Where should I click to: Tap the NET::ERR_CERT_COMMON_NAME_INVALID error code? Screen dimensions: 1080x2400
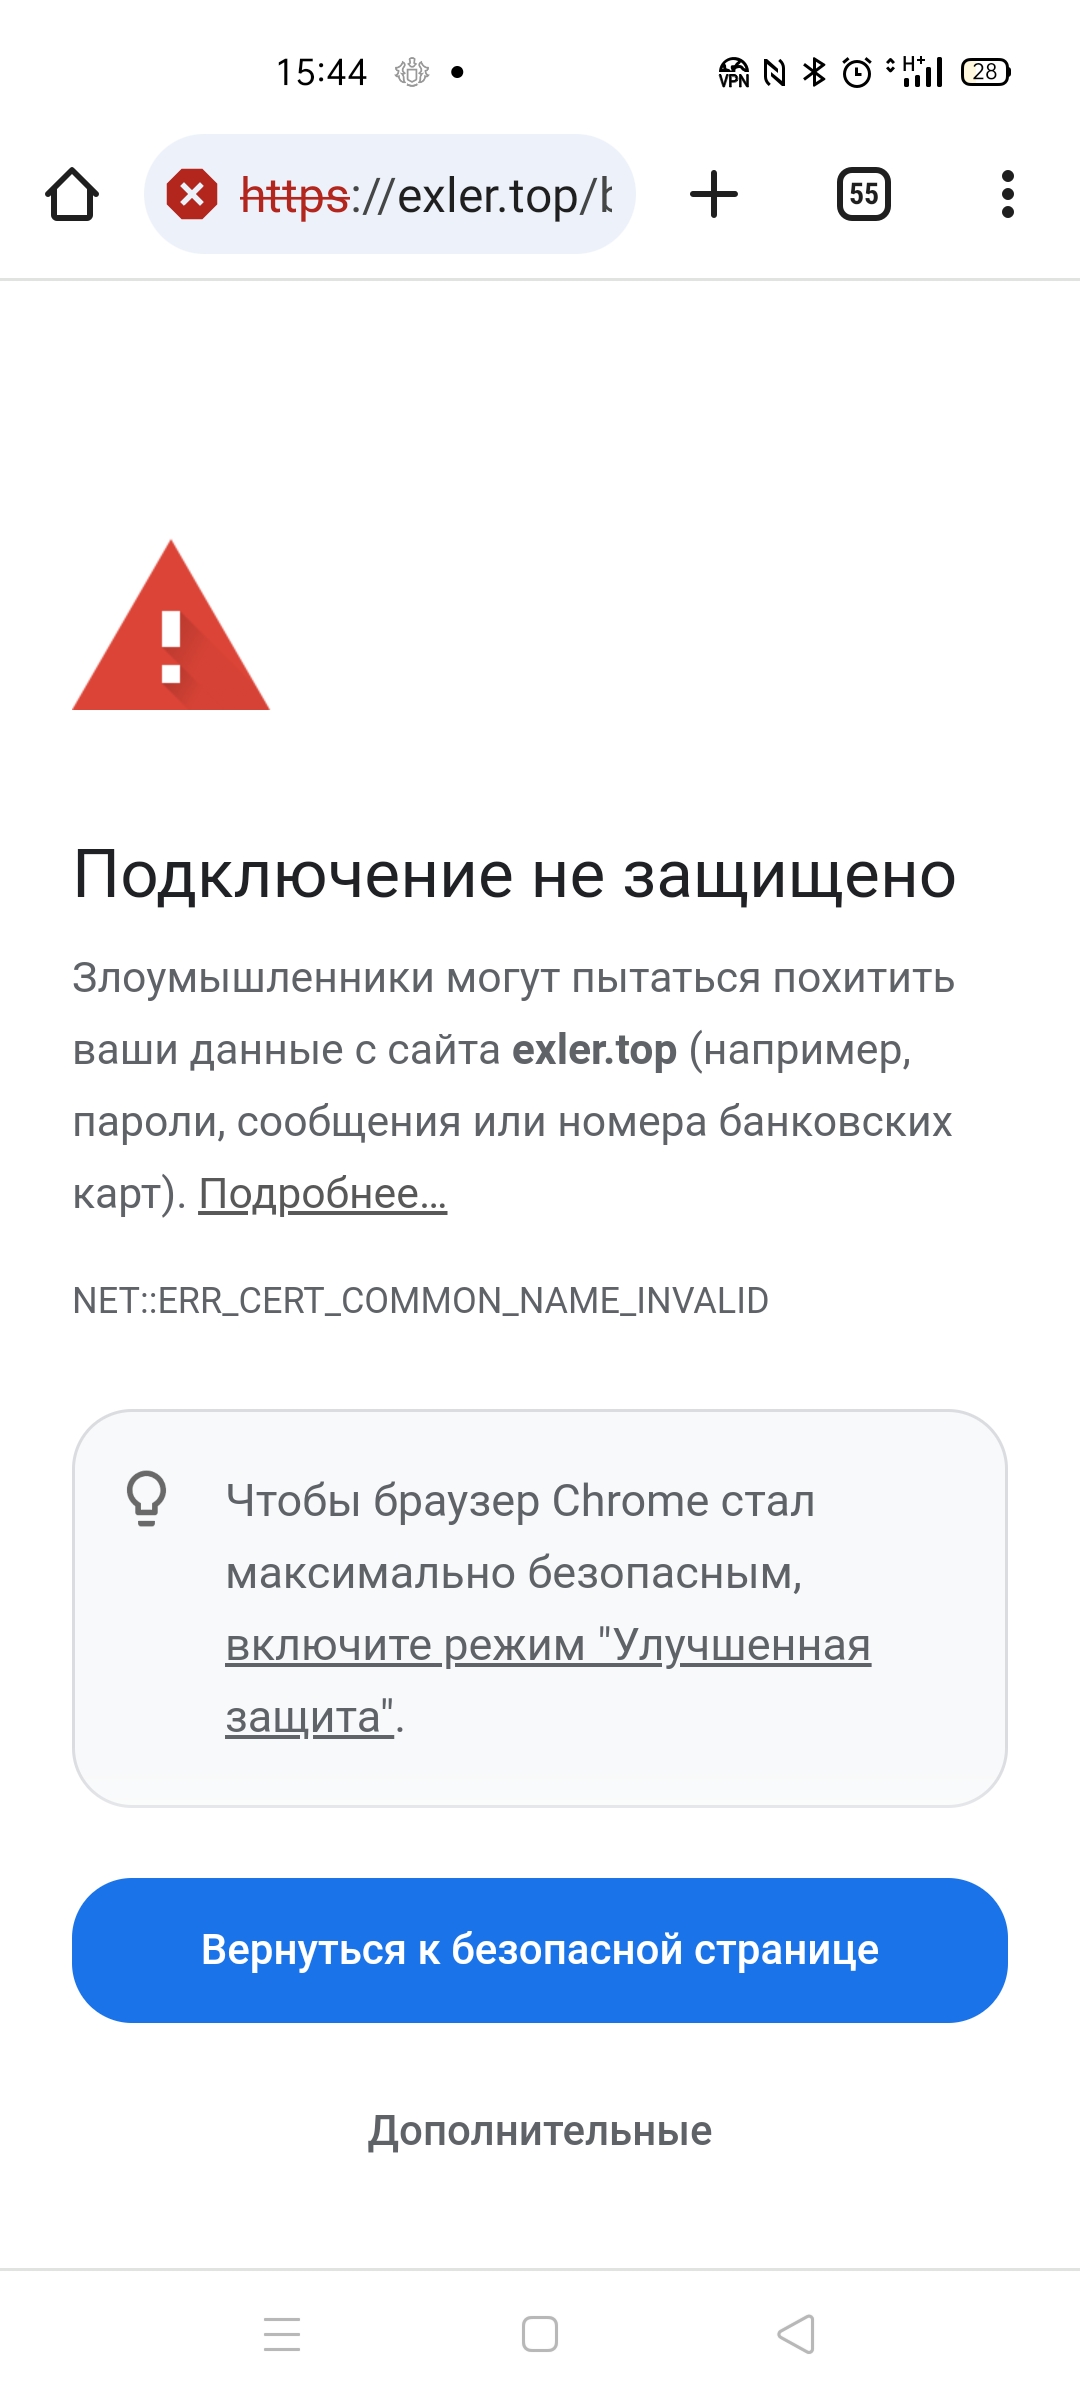click(420, 1300)
